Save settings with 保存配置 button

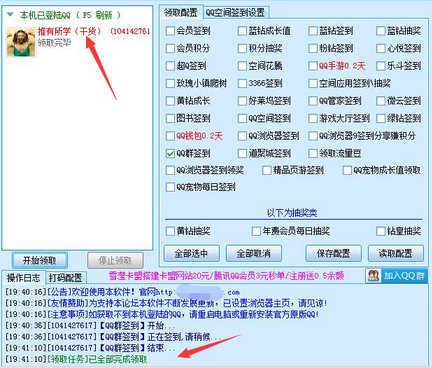click(x=333, y=254)
